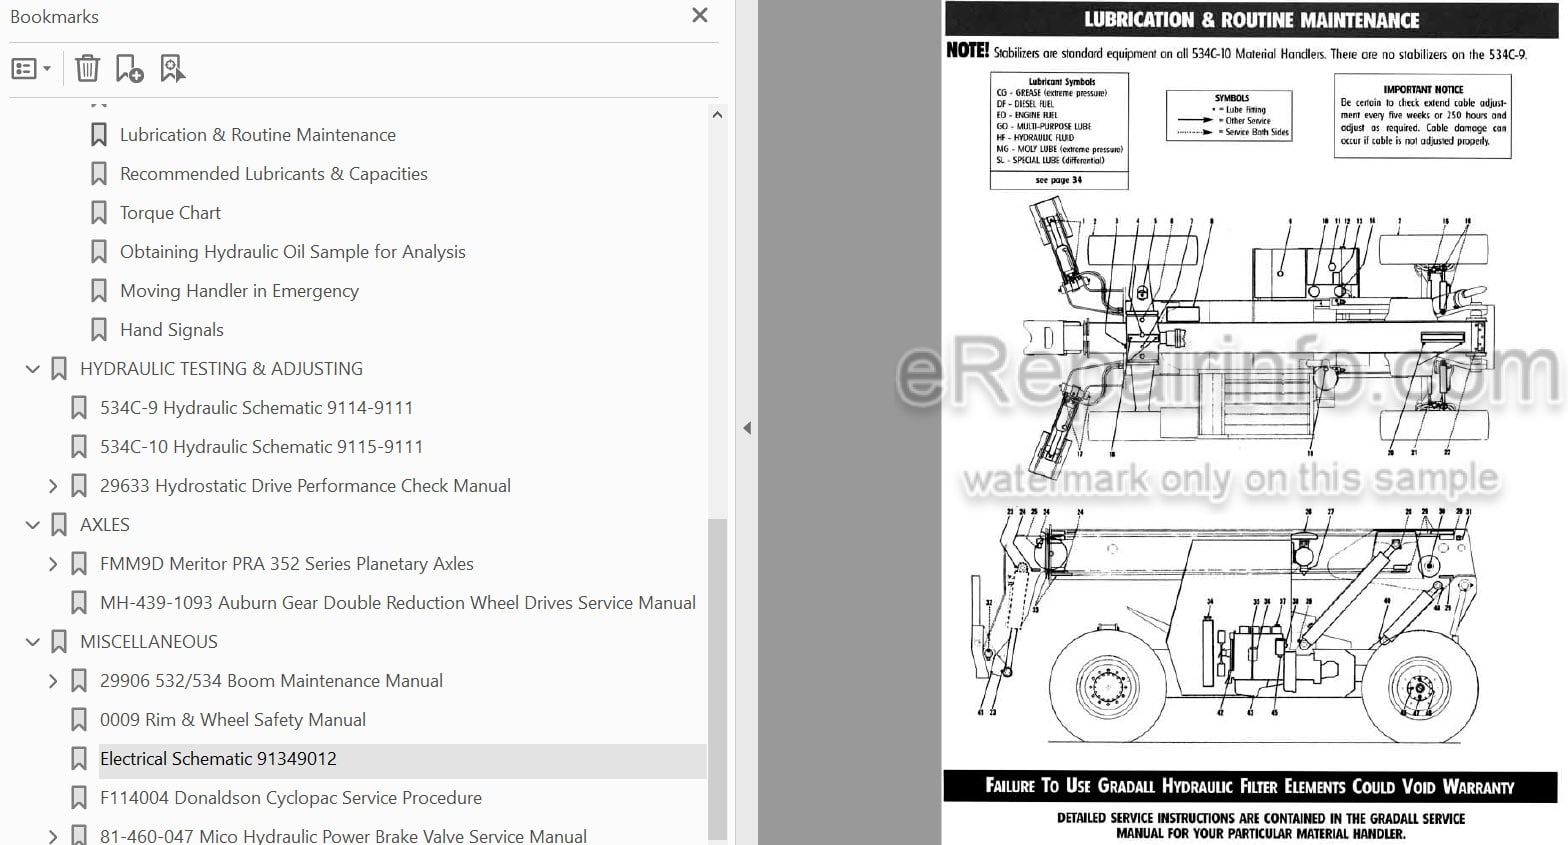Delete selected bookmark with trash icon
The image size is (1568, 845).
87,68
